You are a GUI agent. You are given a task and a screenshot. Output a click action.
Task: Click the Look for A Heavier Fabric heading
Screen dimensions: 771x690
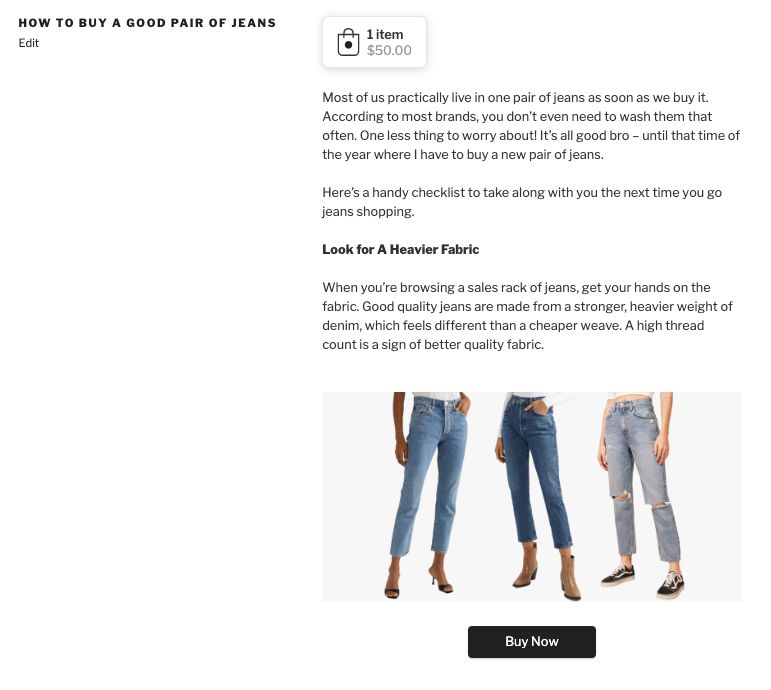(401, 249)
